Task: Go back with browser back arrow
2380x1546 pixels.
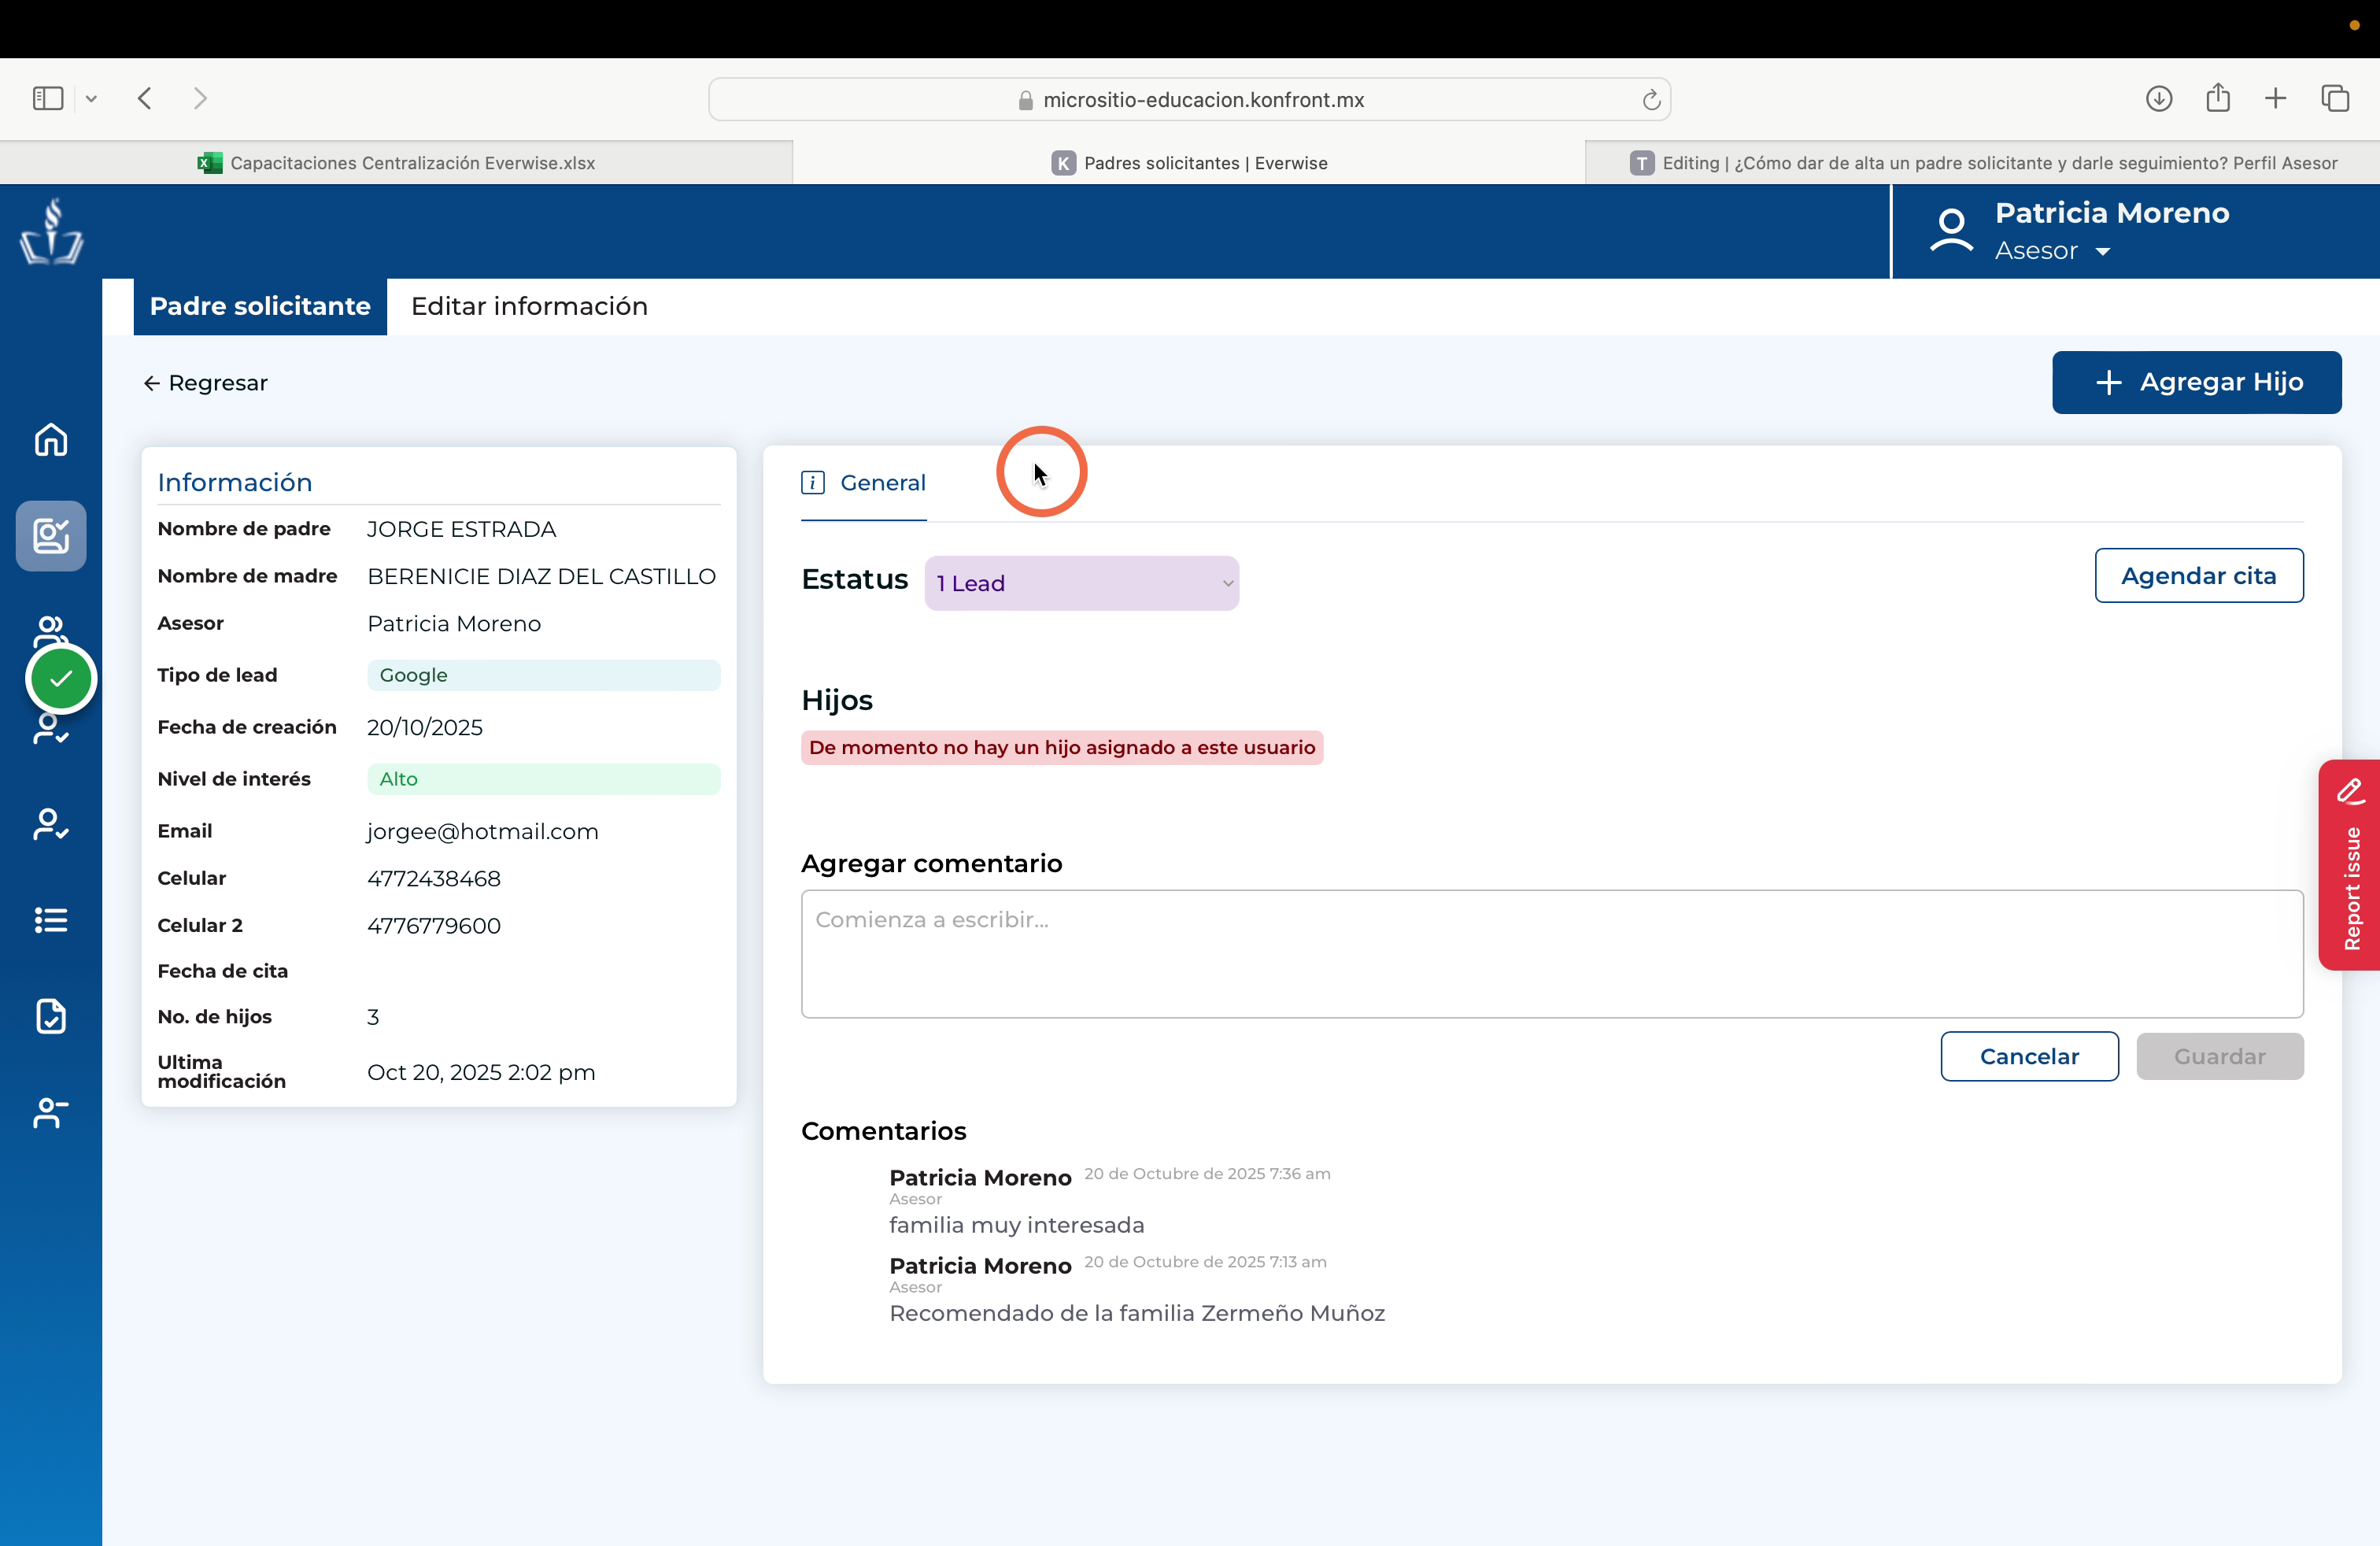Action: coord(145,98)
